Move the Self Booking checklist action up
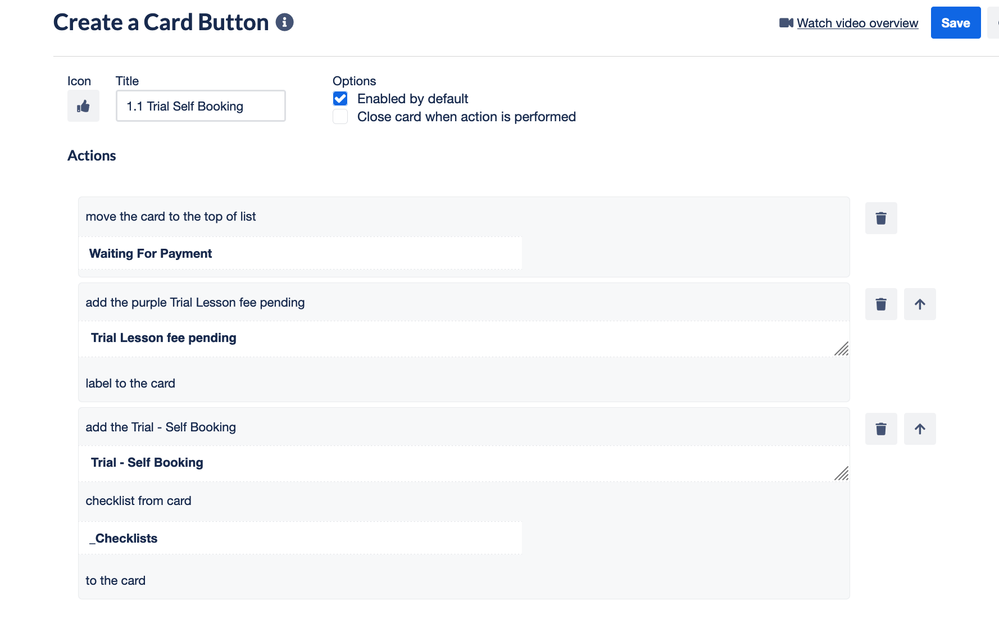Image resolution: width=999 pixels, height=629 pixels. pos(919,429)
